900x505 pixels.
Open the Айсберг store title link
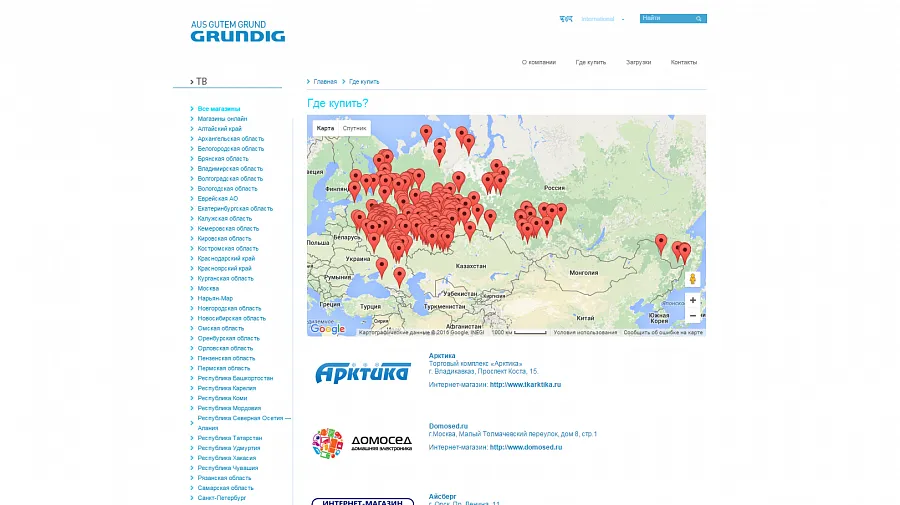tap(443, 496)
